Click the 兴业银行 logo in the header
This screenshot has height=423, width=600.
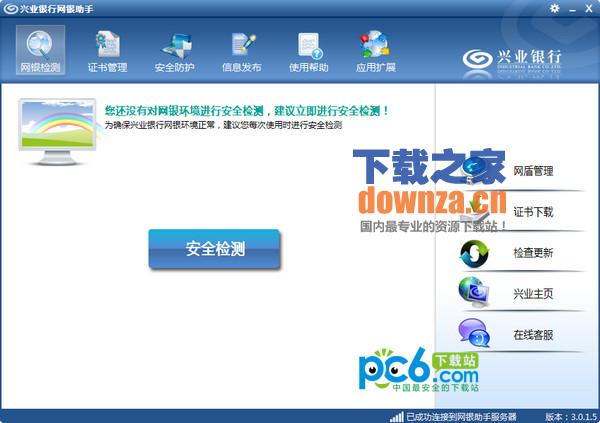coord(512,61)
